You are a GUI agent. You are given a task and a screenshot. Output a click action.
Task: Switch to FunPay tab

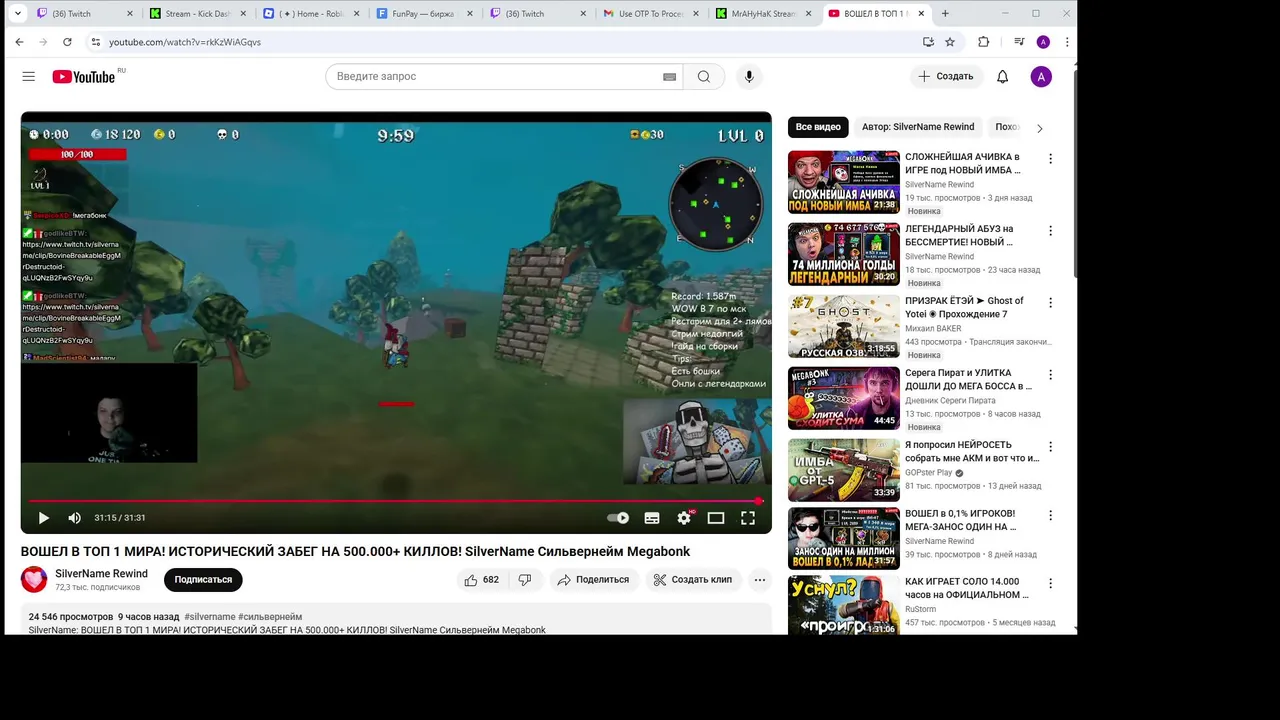click(x=425, y=14)
